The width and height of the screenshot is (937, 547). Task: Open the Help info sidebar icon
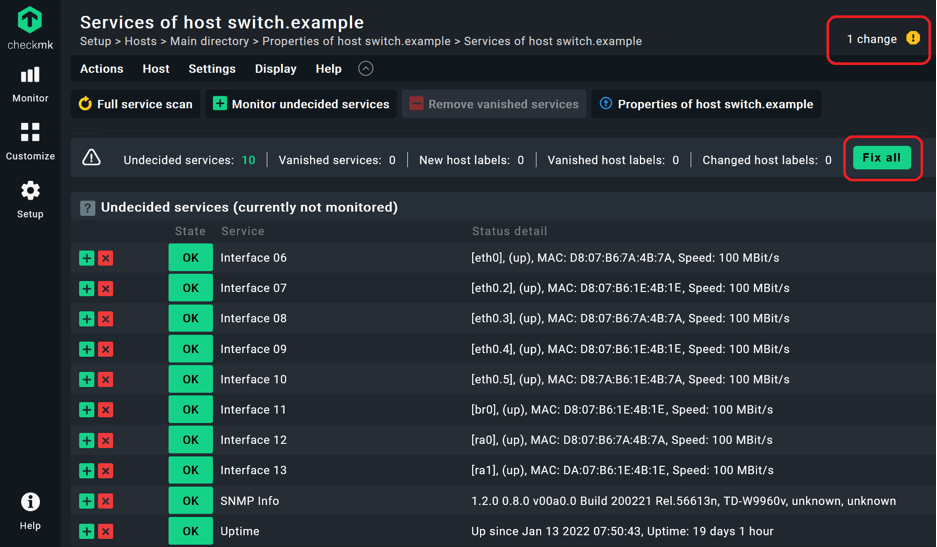pos(30,510)
